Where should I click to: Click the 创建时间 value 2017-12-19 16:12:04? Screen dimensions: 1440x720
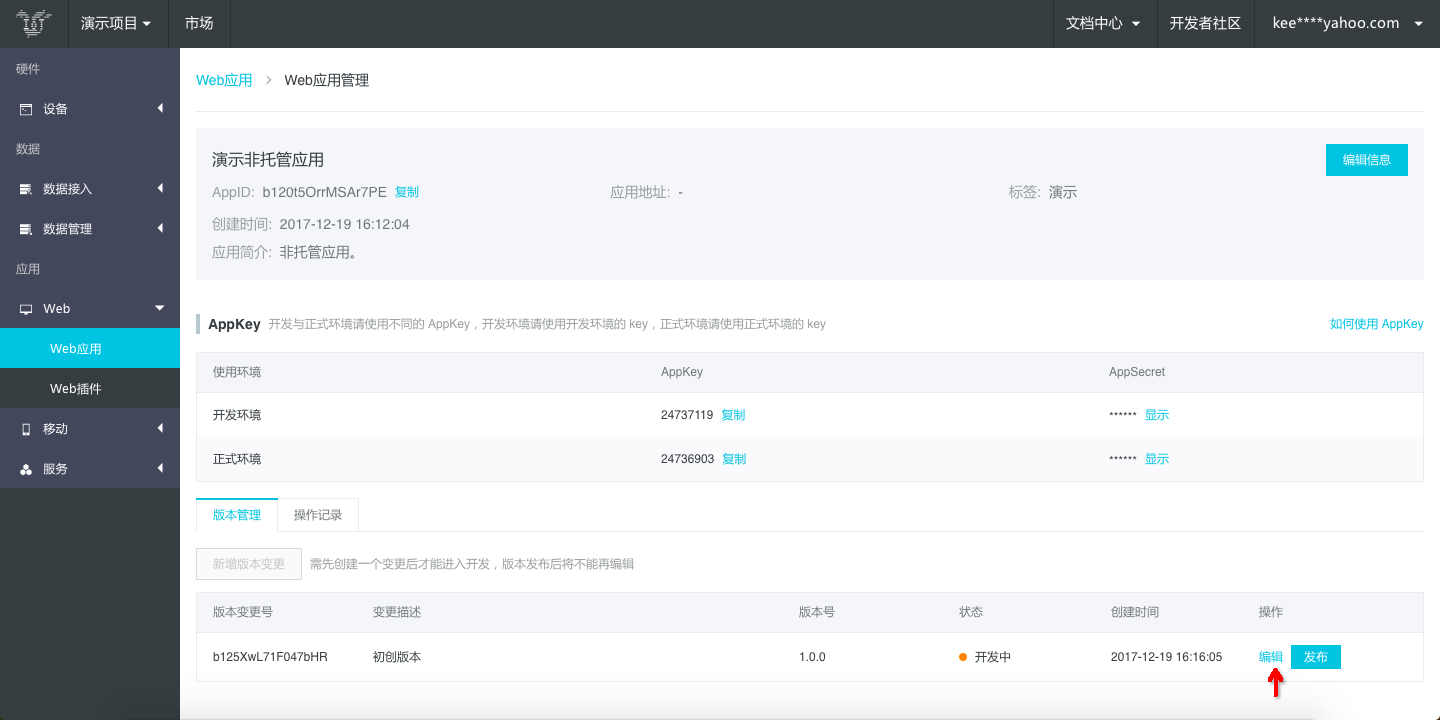(x=344, y=224)
